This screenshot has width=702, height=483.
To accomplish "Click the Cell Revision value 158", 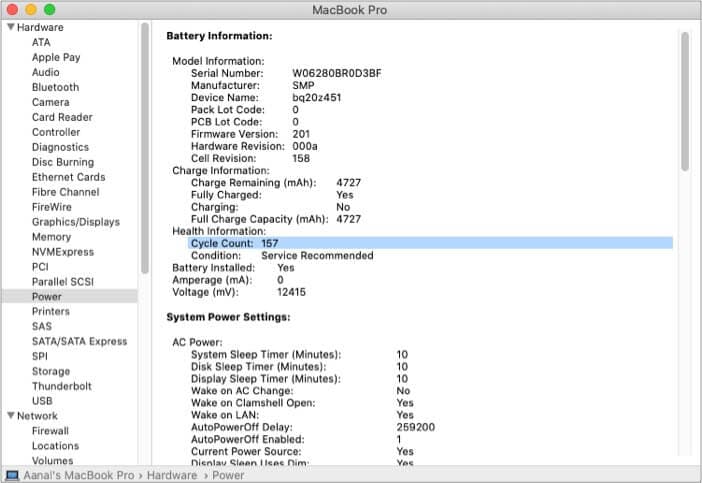I will 301,158.
